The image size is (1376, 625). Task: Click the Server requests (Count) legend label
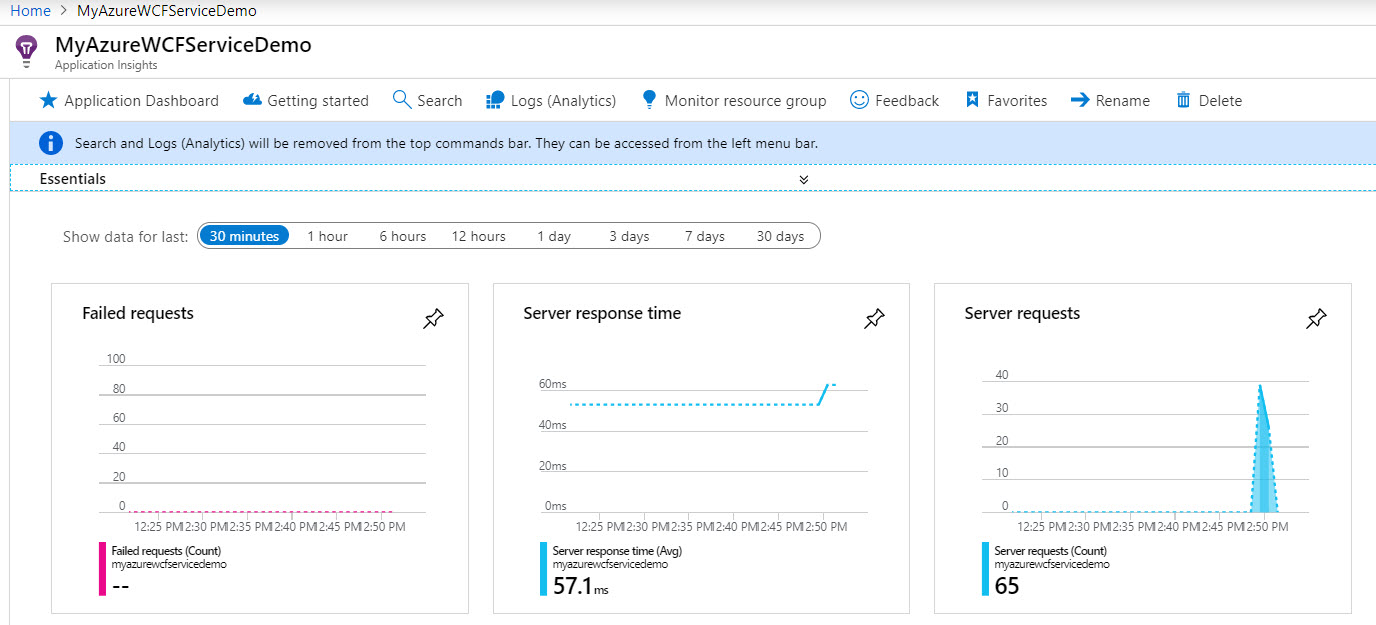pos(1050,551)
